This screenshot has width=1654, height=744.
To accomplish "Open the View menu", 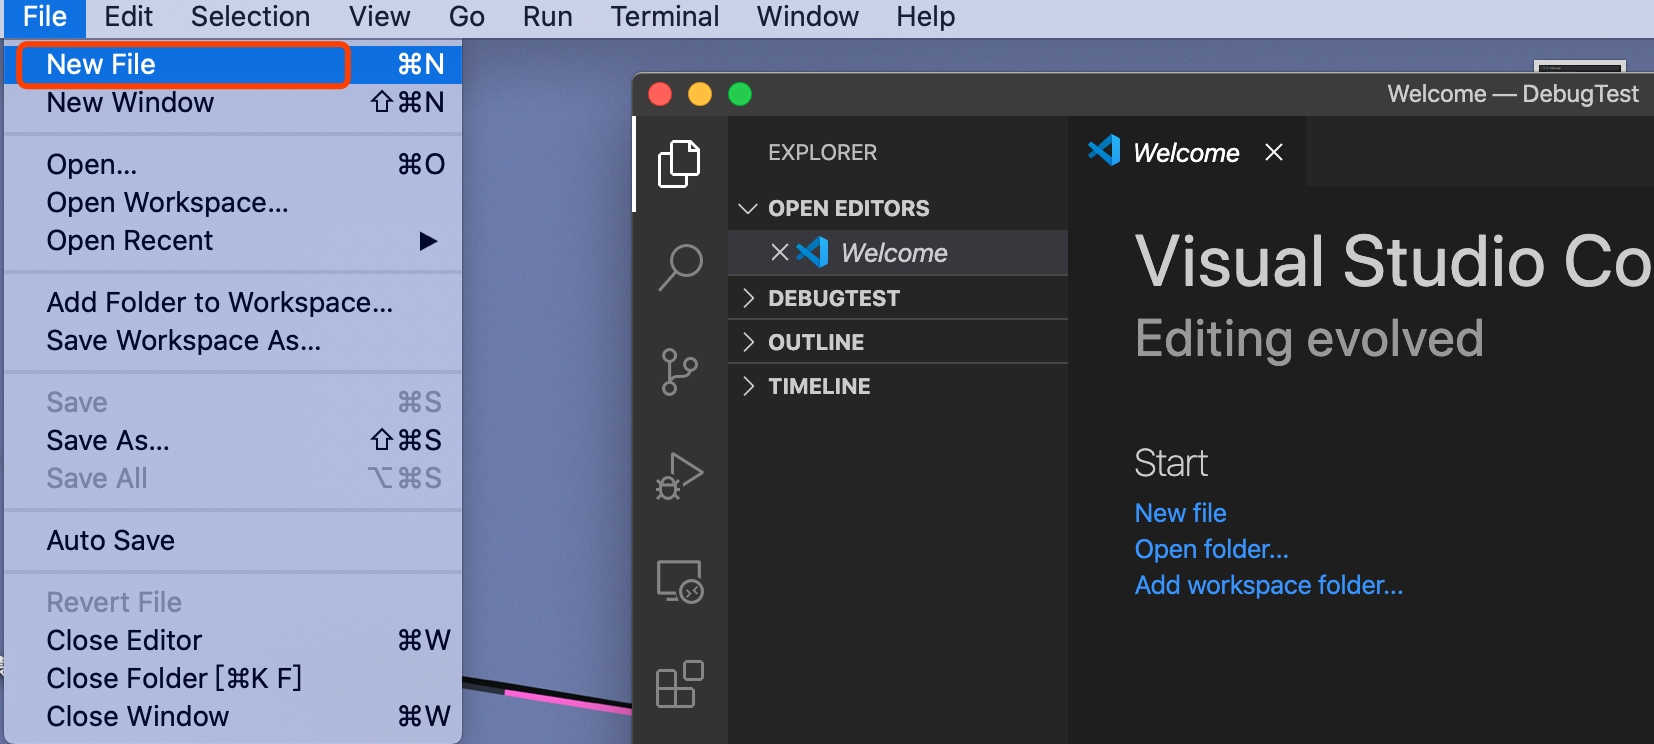I will click(x=379, y=17).
